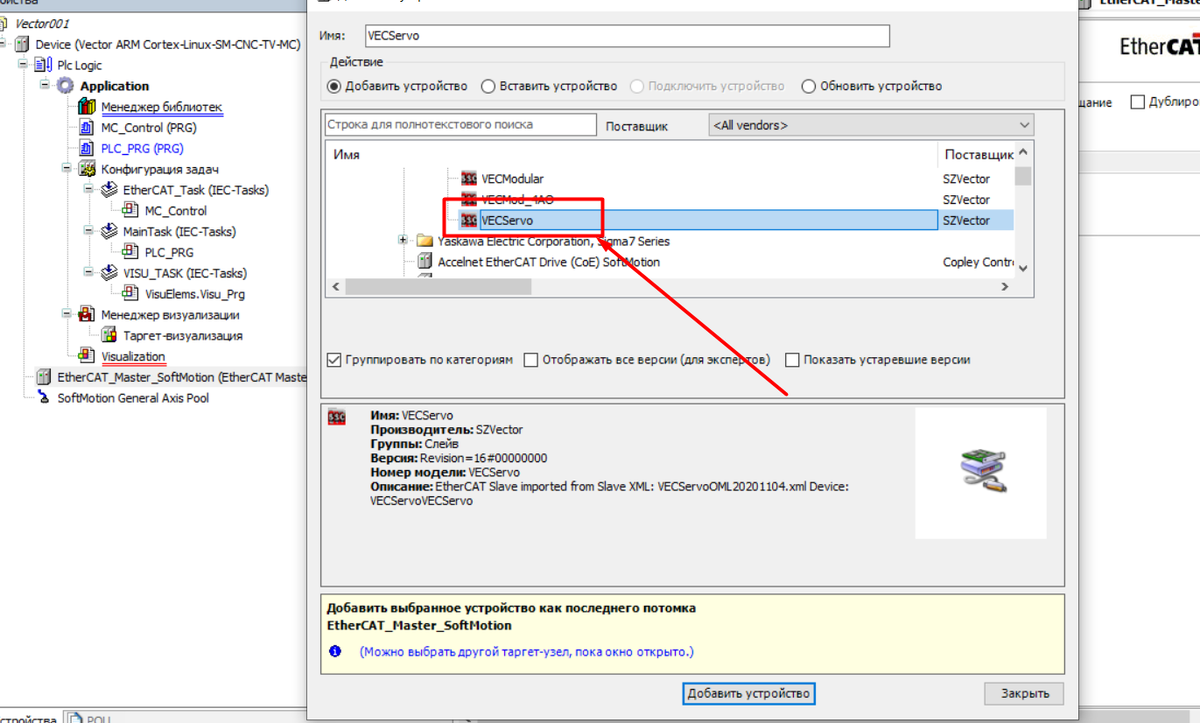
Task: Select the 'Обновить устройство' radio button
Action: (x=809, y=87)
